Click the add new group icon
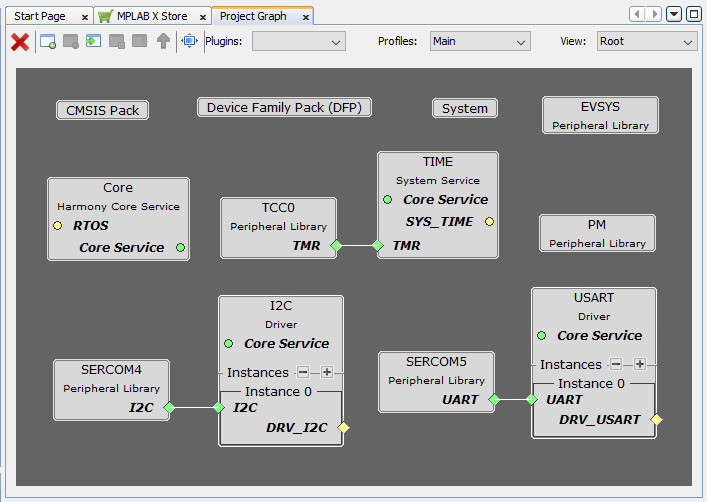The width and height of the screenshot is (707, 502). [x=48, y=41]
